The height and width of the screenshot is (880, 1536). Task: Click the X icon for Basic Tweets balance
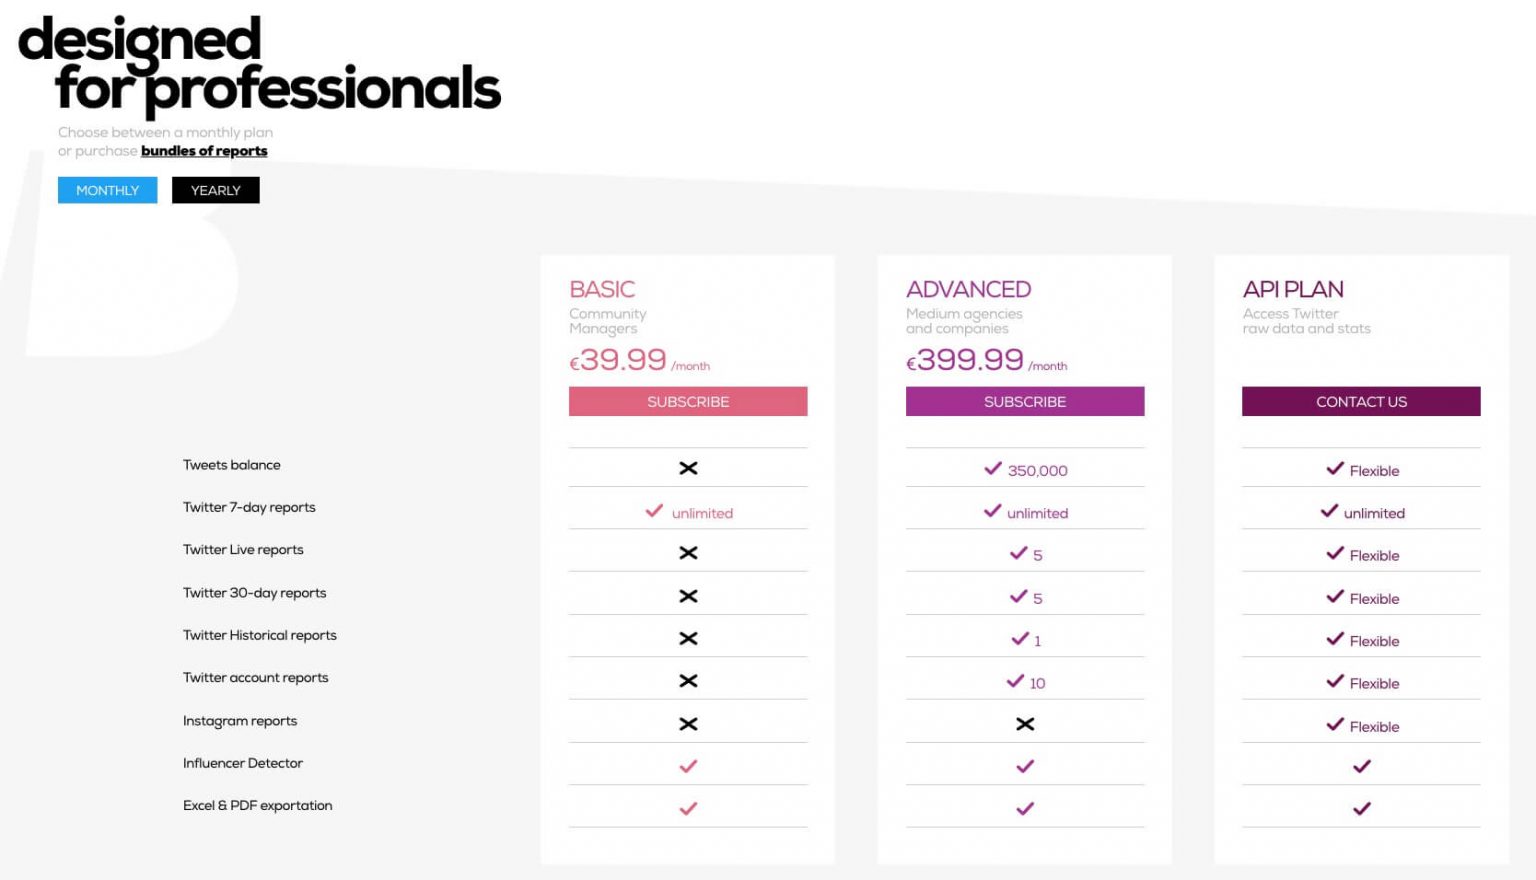(x=688, y=468)
